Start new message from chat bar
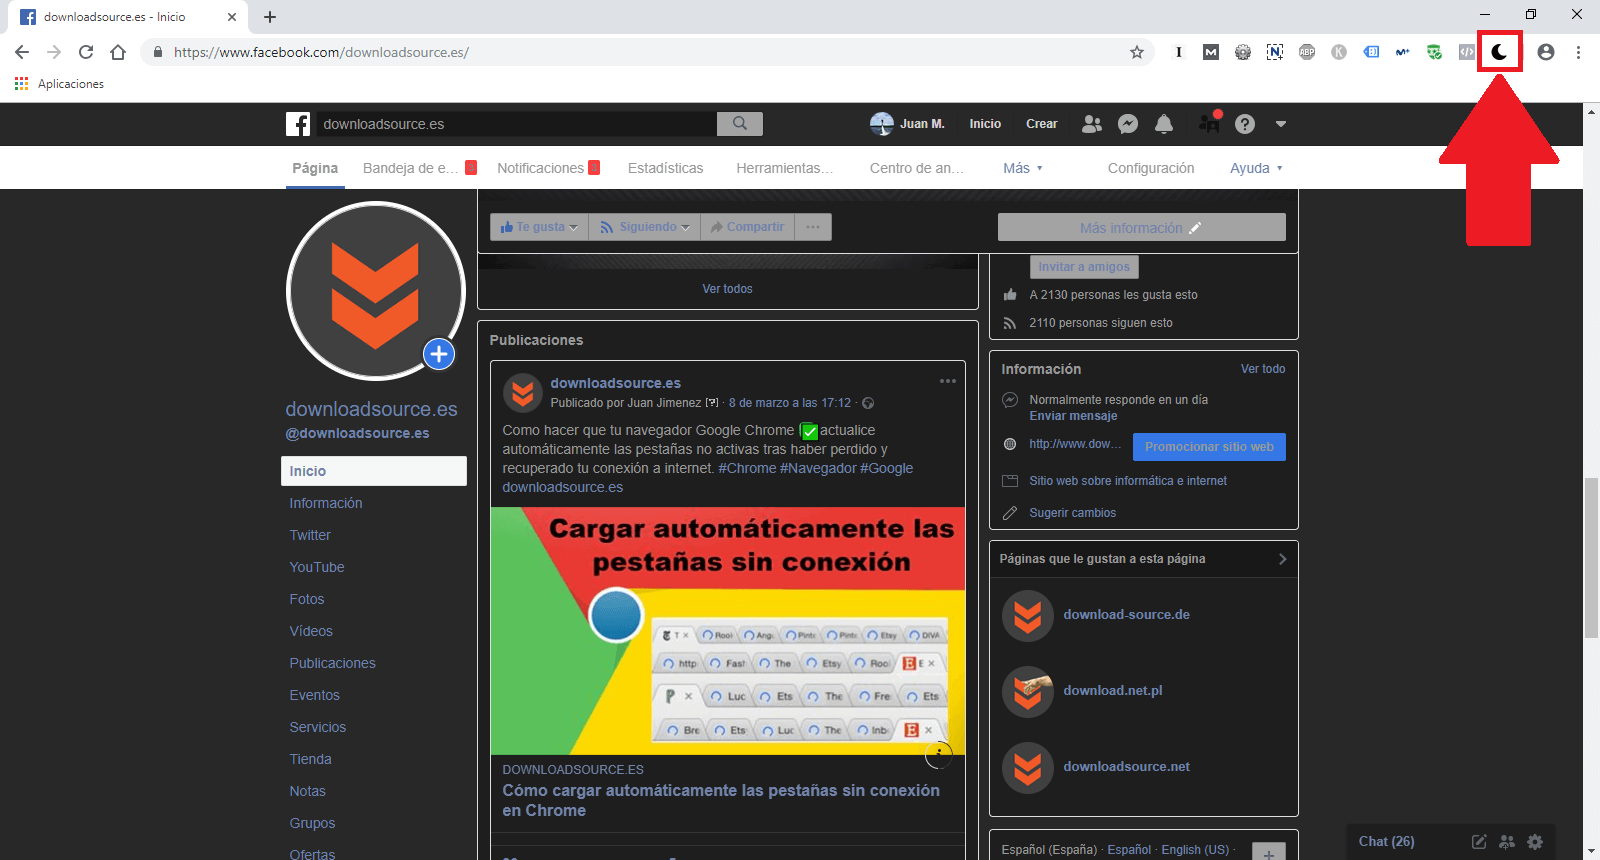This screenshot has width=1600, height=860. (1479, 842)
